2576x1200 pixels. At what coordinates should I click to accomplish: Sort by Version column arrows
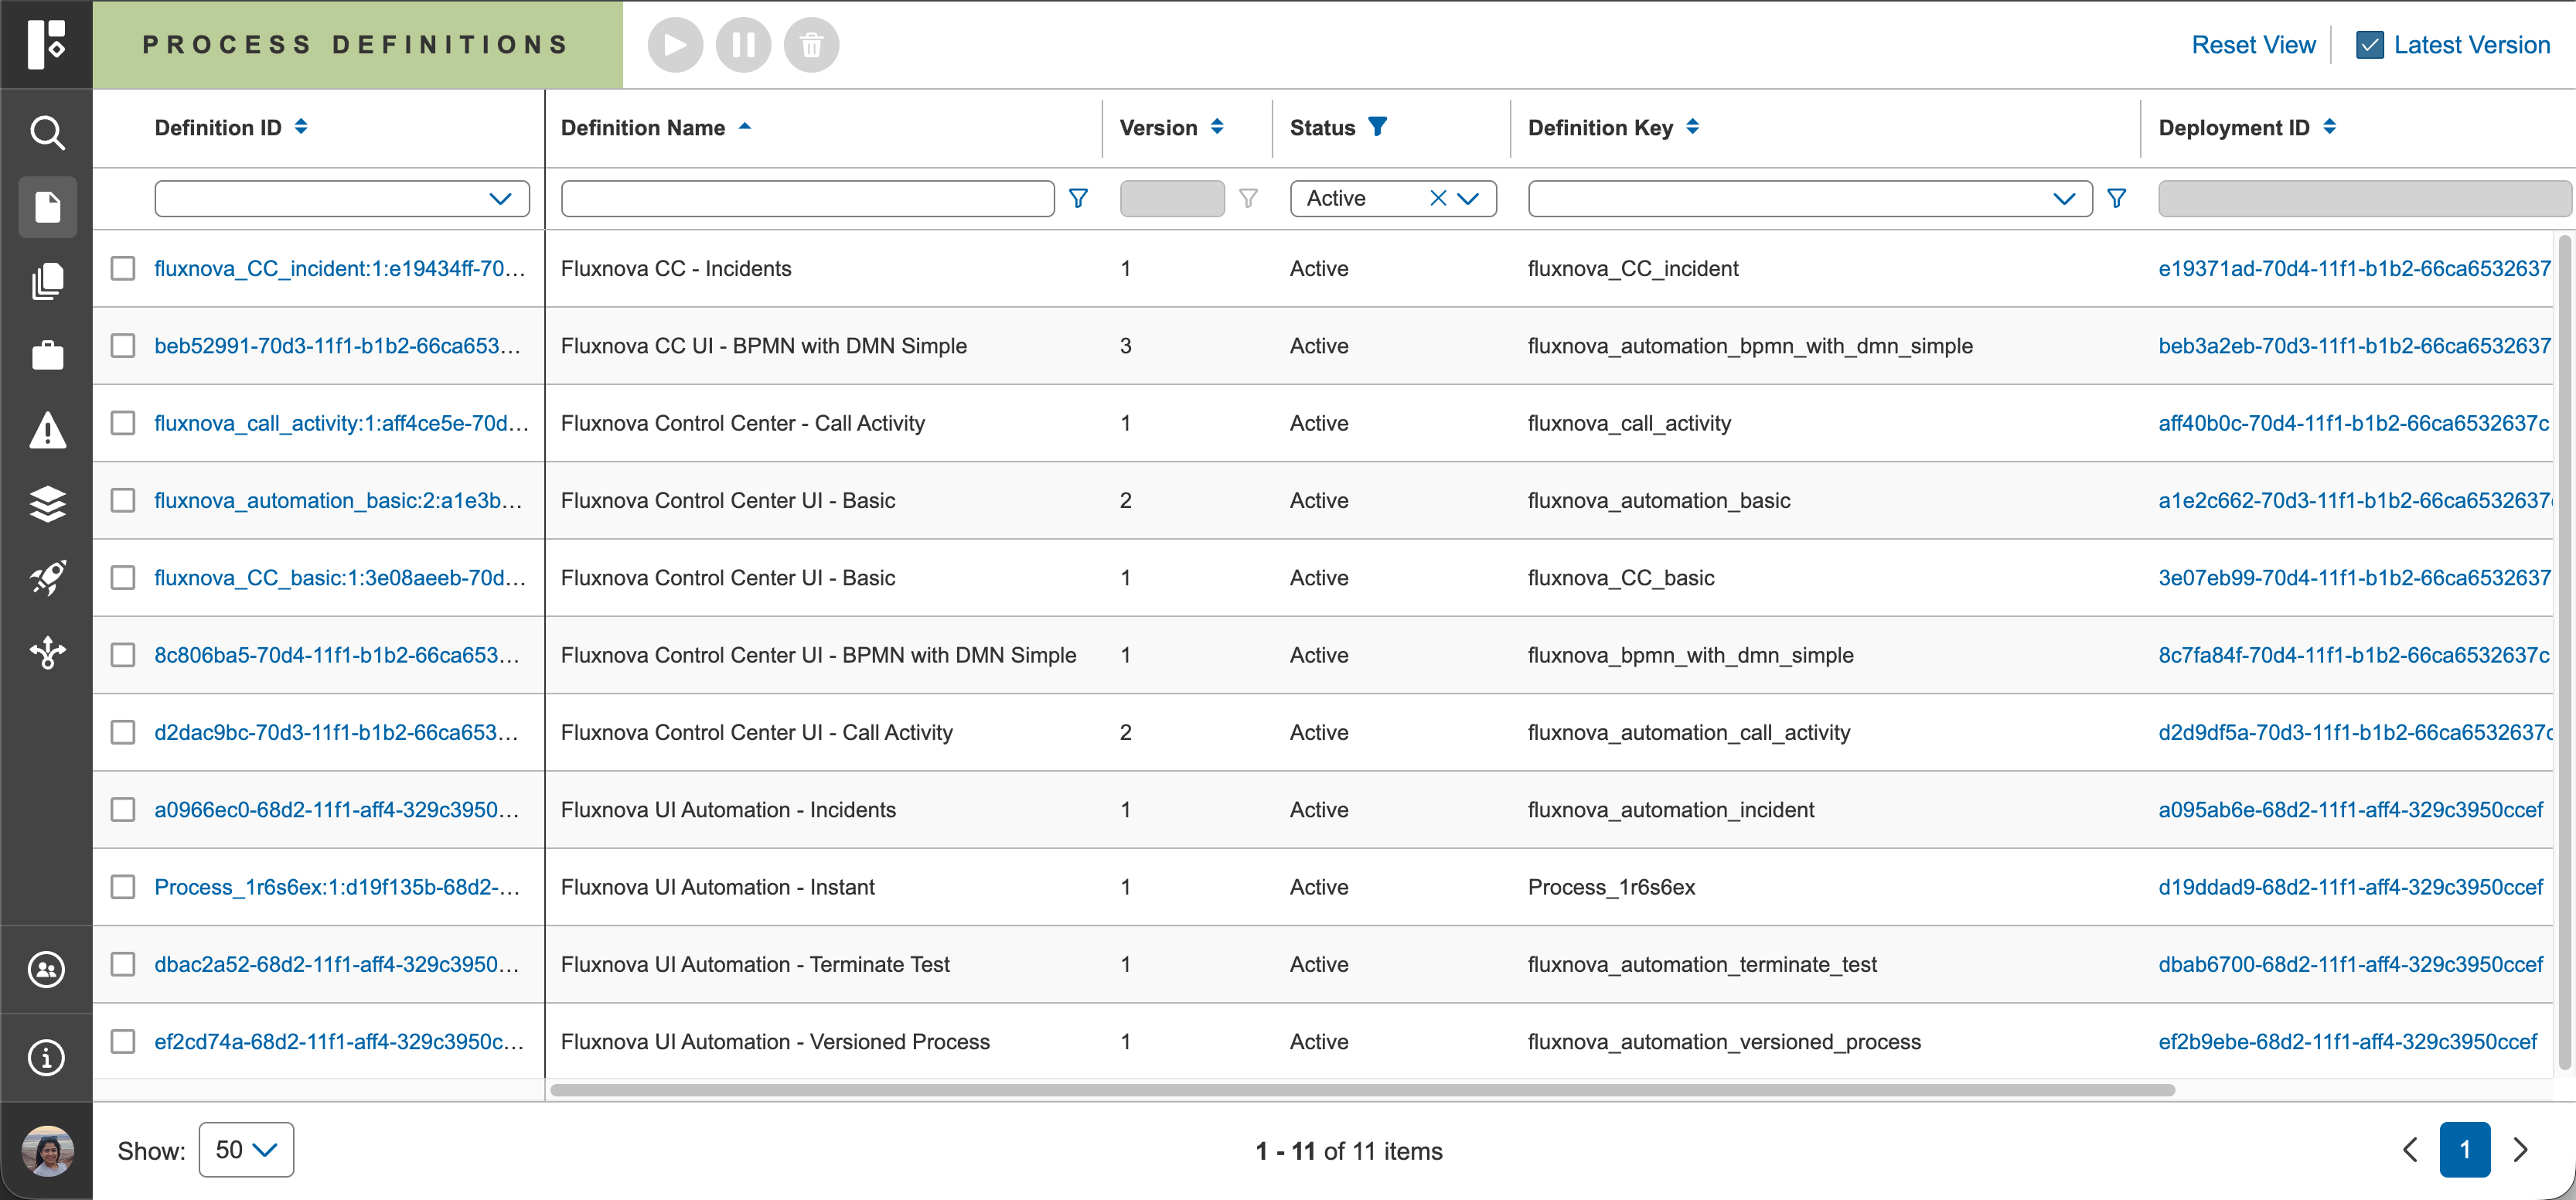coord(1217,127)
